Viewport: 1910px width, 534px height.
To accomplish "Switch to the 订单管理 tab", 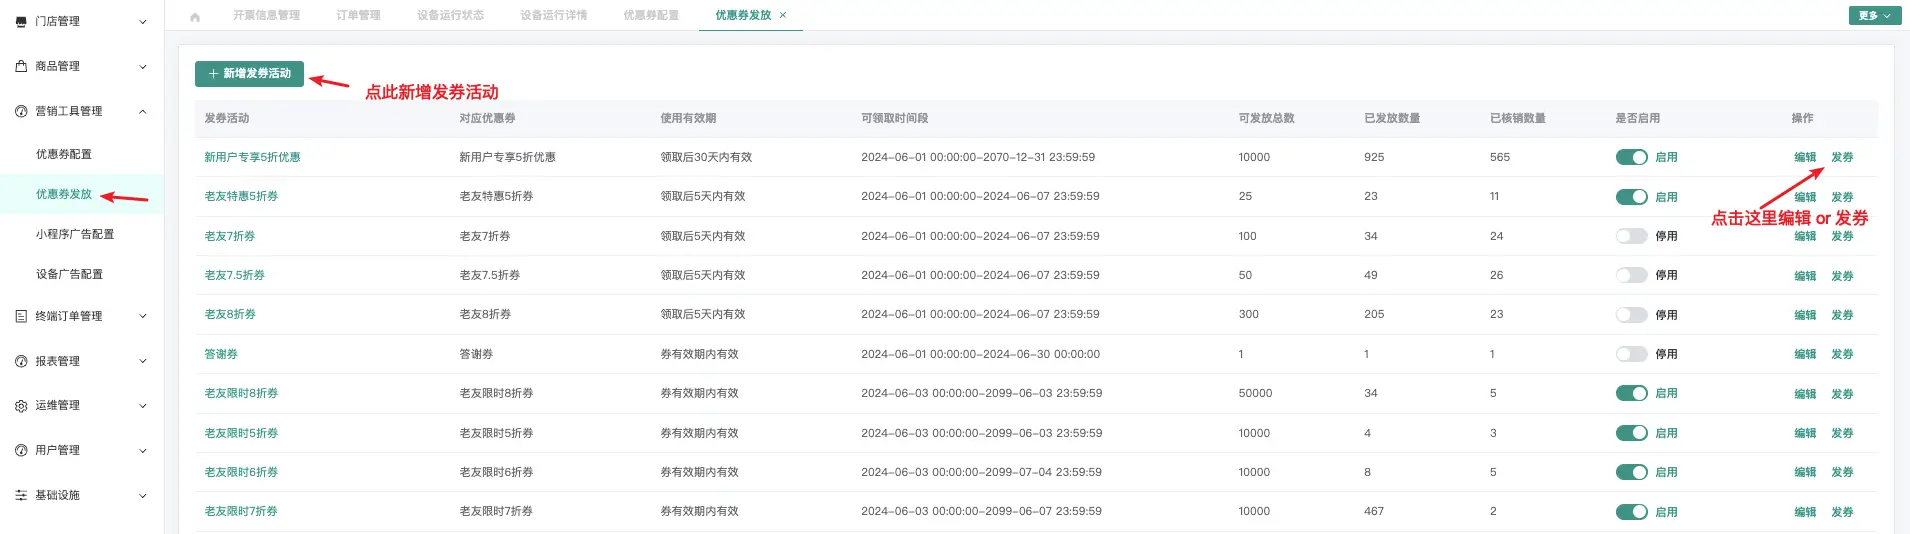I will tap(358, 15).
